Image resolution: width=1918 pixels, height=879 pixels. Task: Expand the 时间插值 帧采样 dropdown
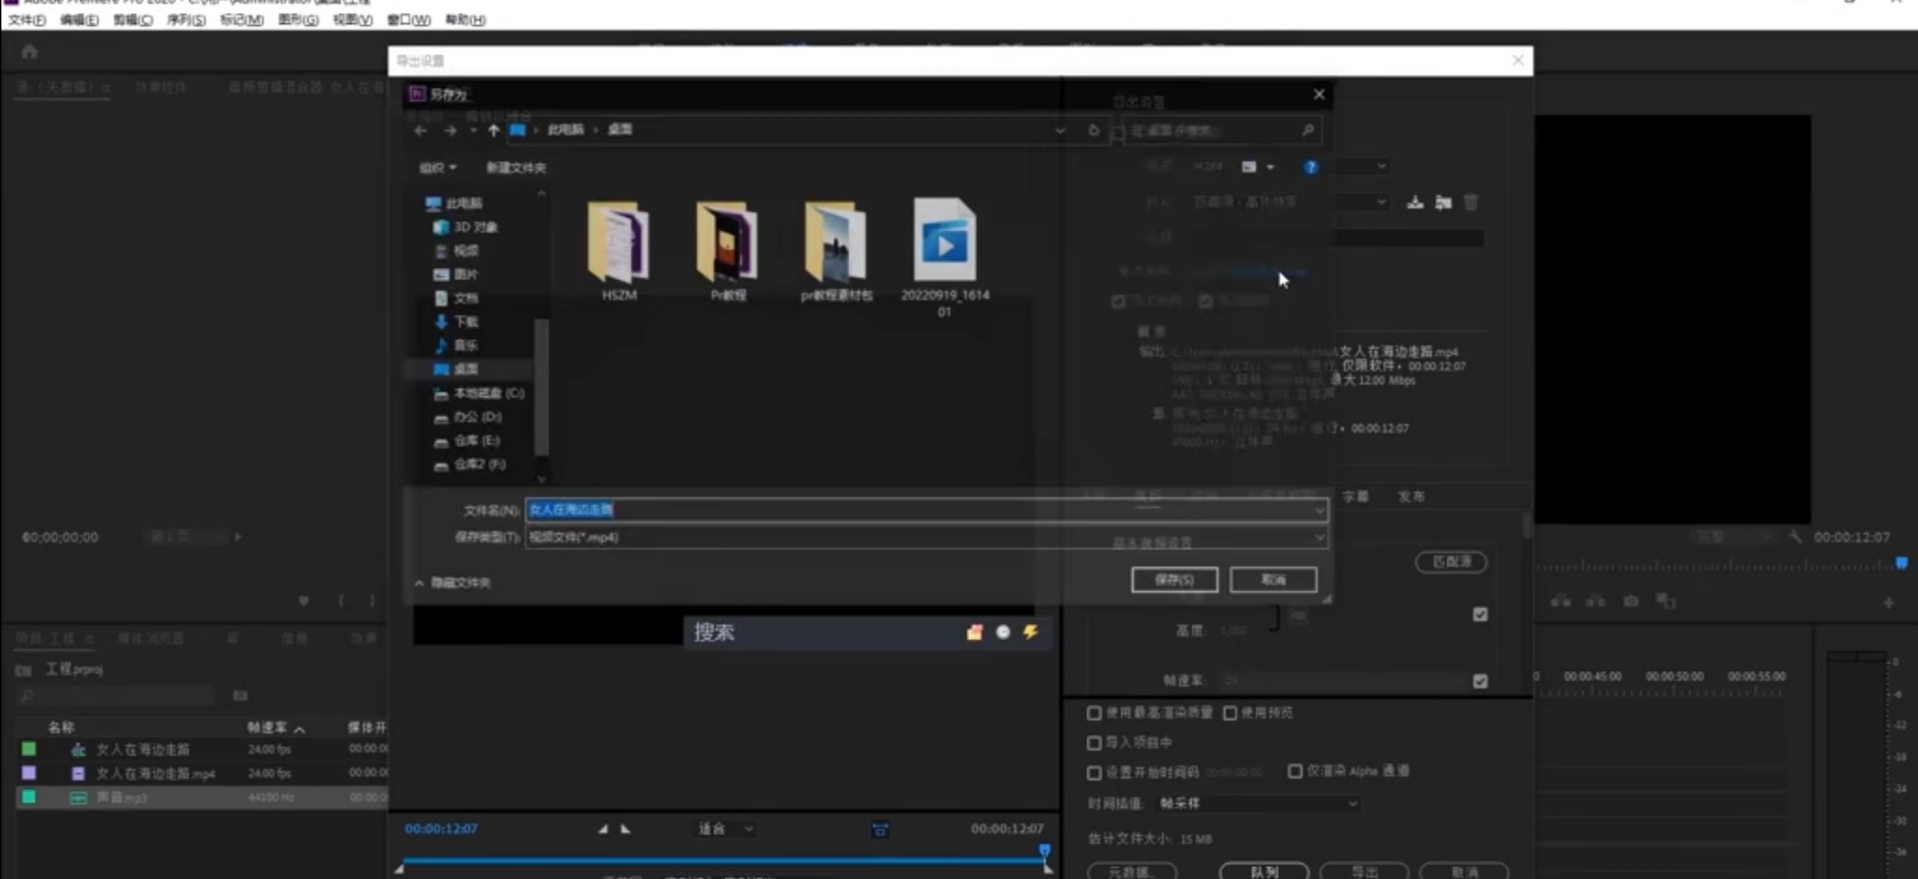coord(1257,804)
